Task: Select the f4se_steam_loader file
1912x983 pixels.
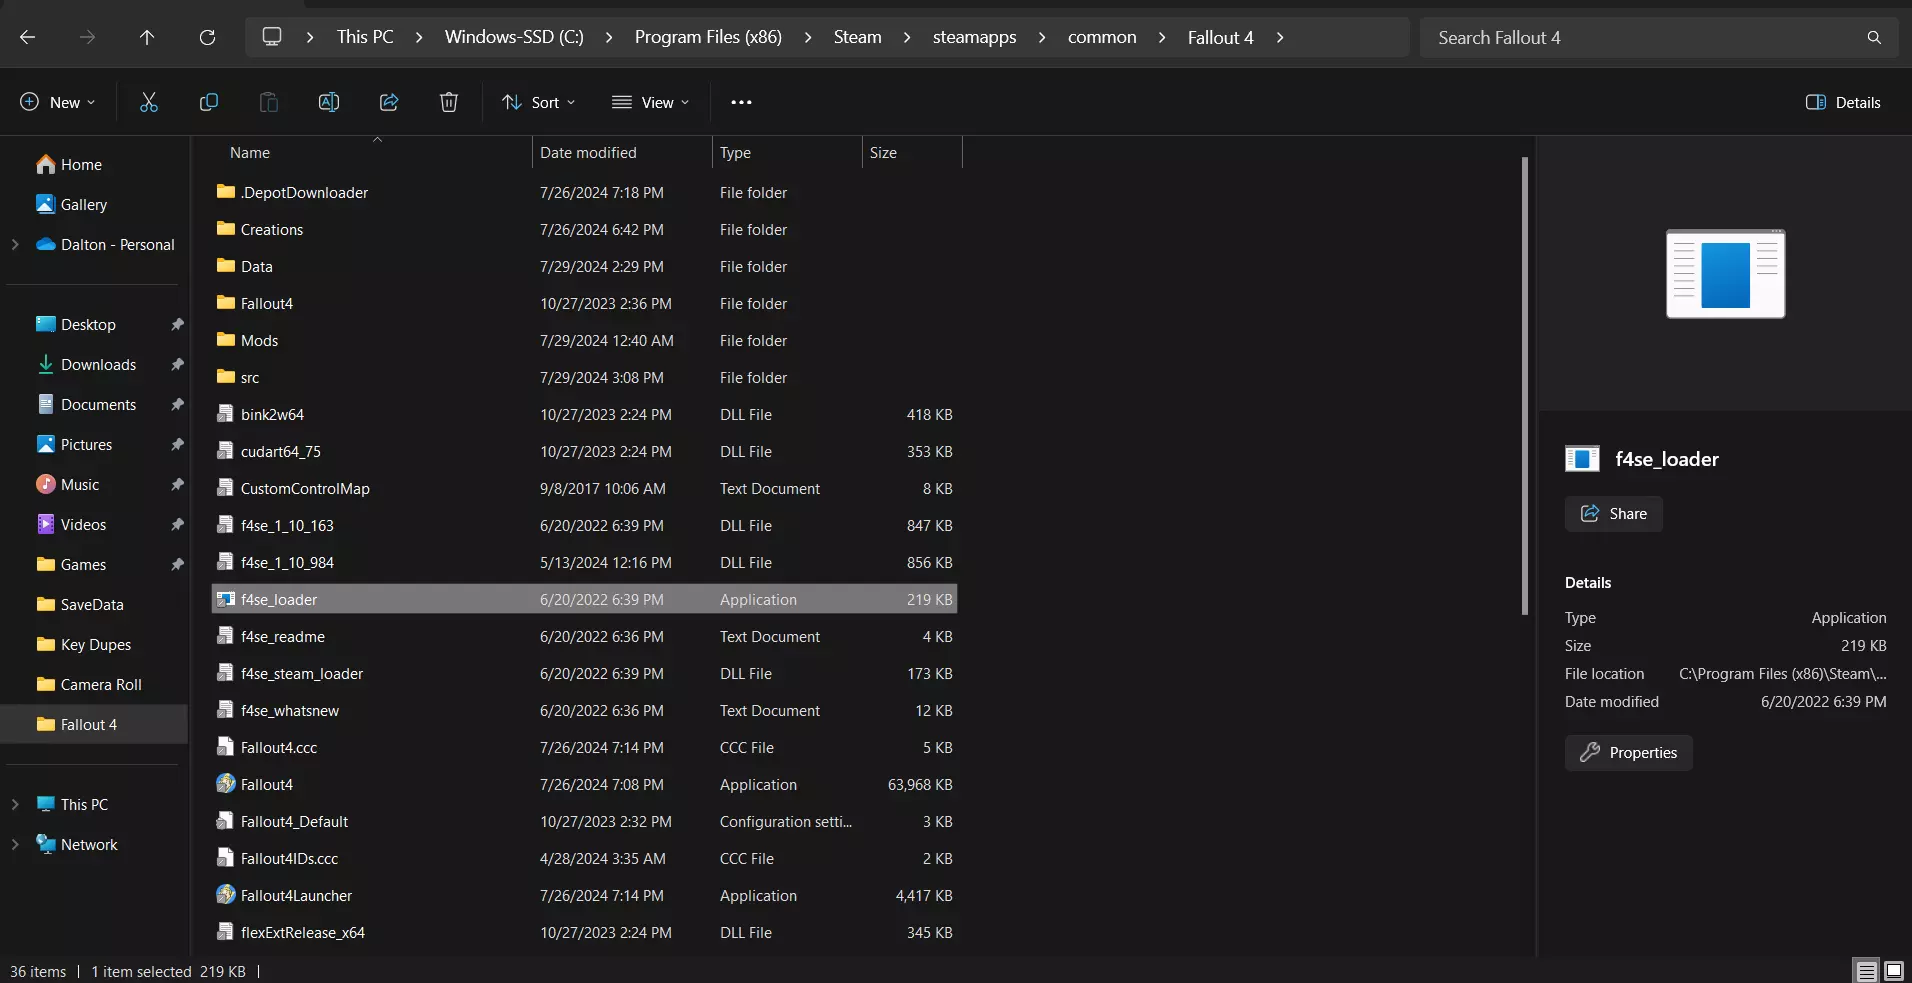Action: click(x=584, y=673)
